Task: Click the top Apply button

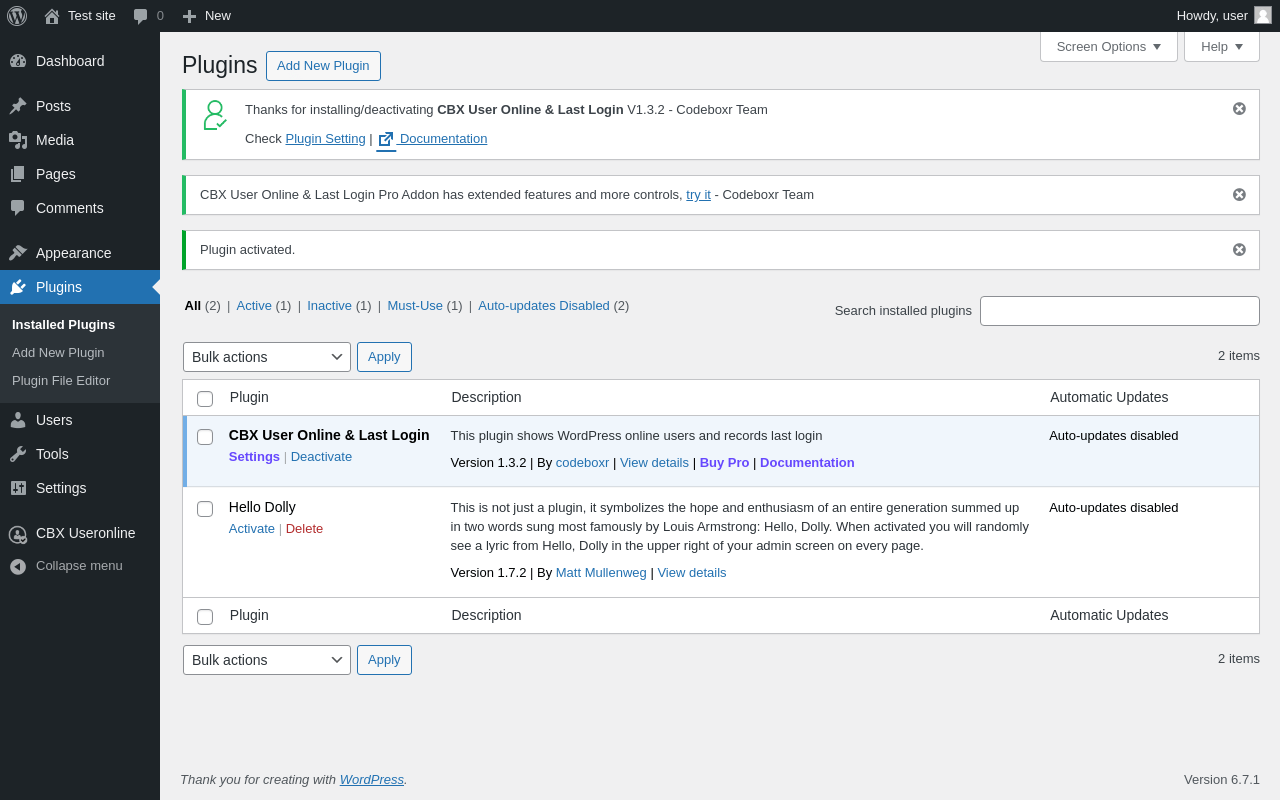Action: (384, 357)
